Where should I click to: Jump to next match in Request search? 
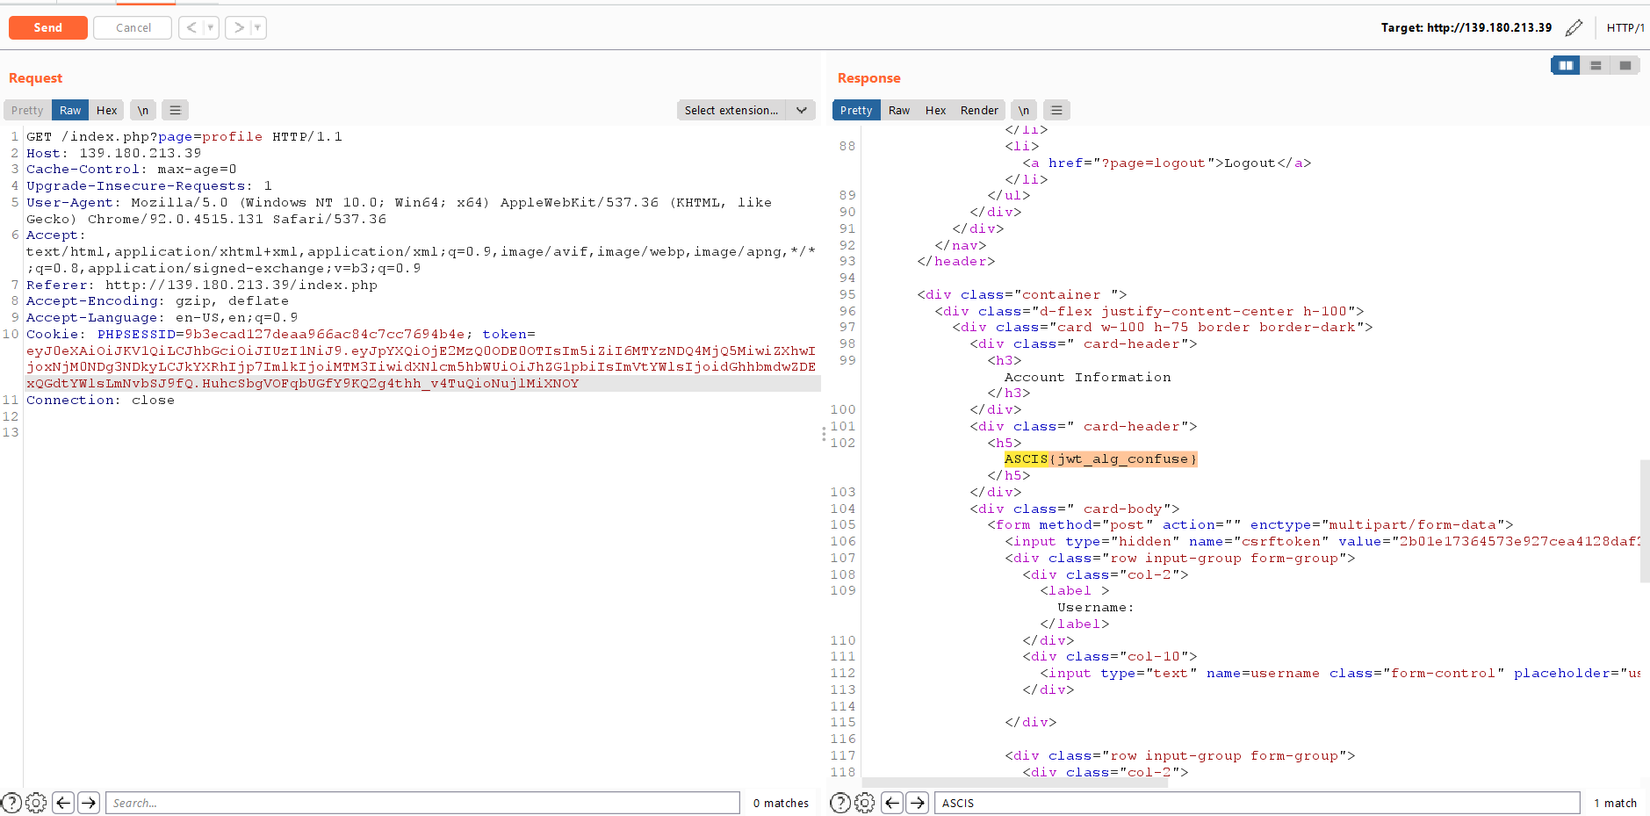[88, 803]
